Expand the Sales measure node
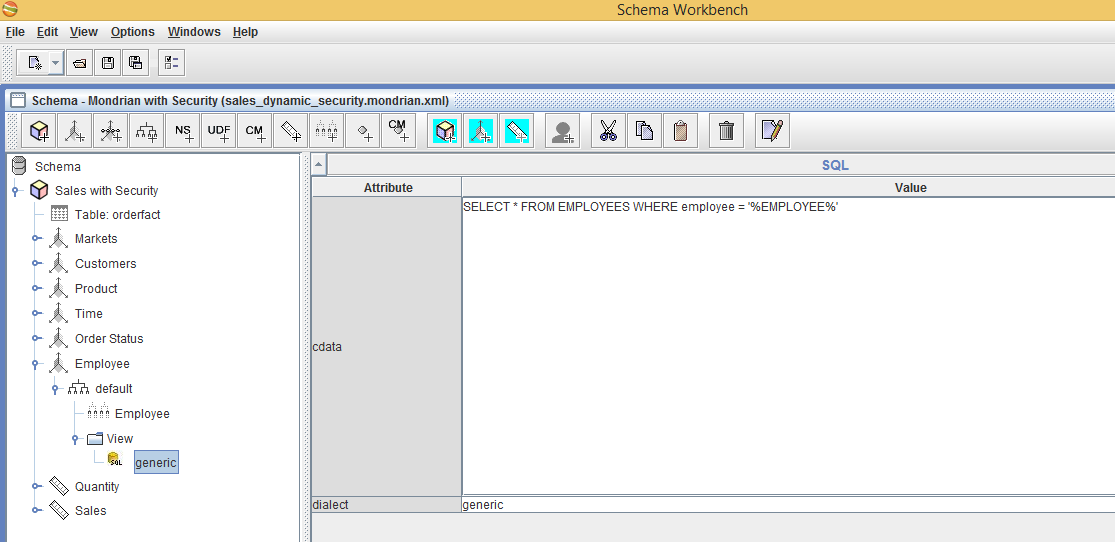 point(36,511)
